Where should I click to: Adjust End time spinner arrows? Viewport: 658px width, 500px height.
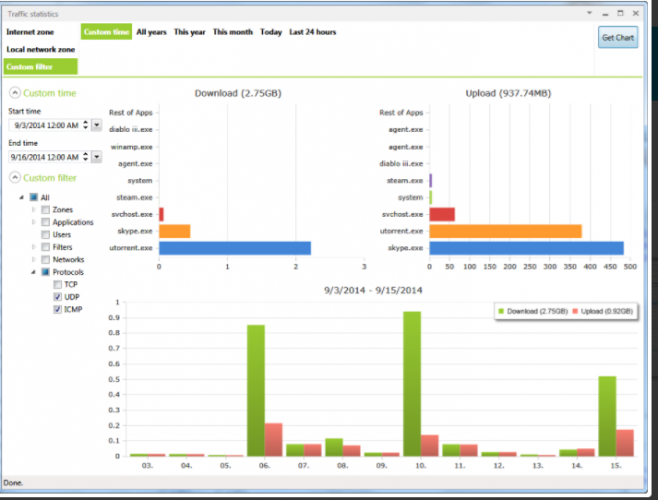pos(86,157)
